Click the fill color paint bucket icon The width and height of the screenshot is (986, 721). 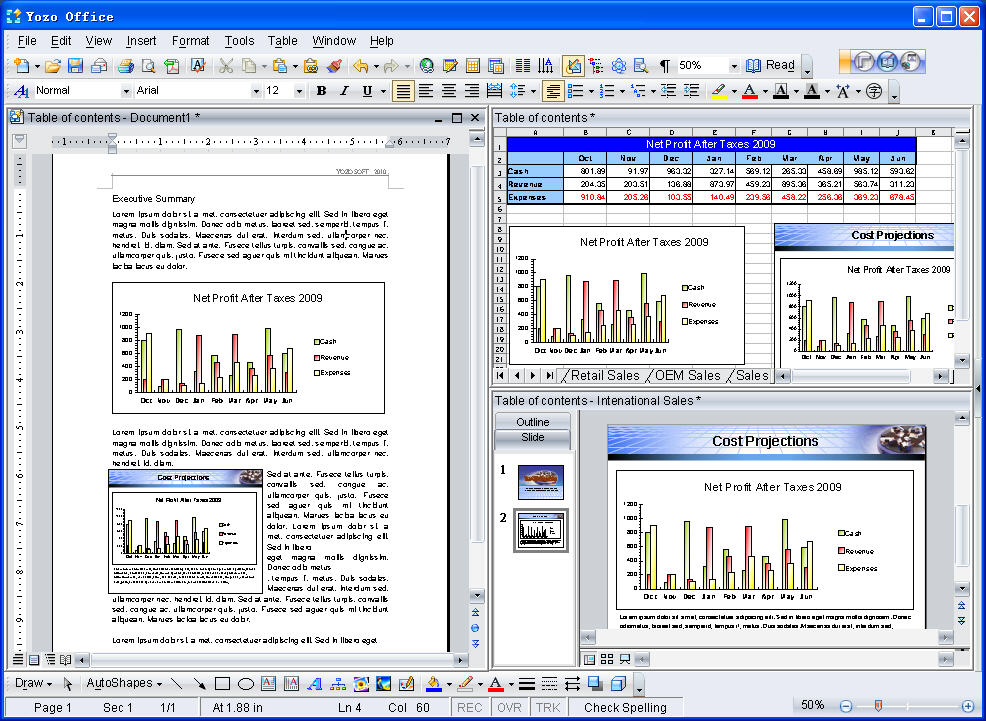pos(433,683)
